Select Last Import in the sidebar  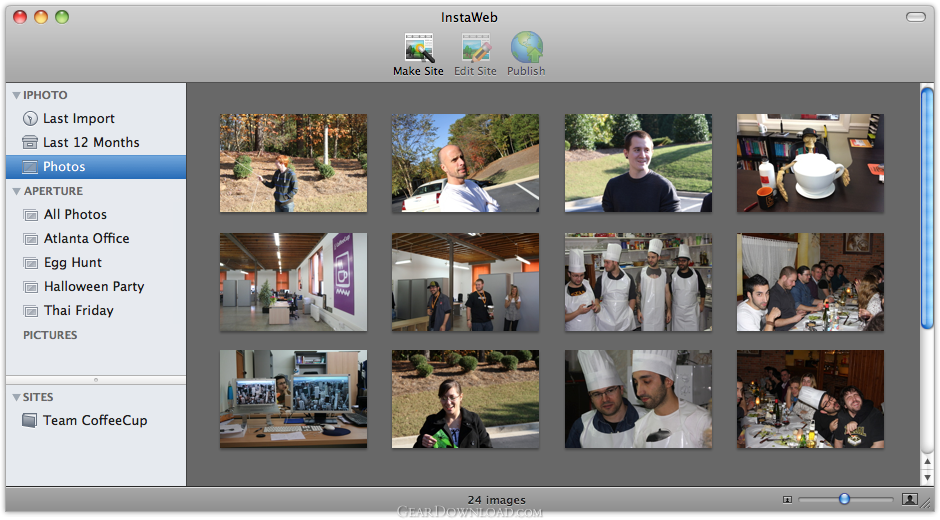coord(96,119)
